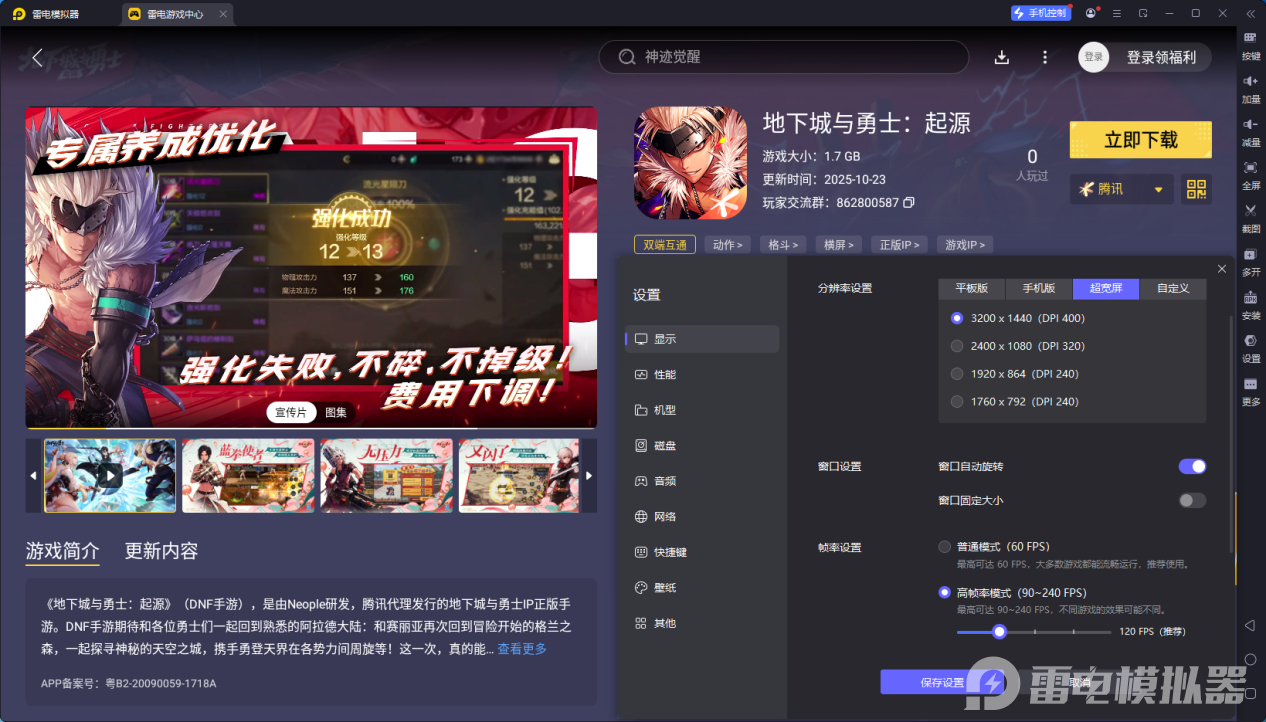
Task: Select 2400 x 1080 (DPI 320) resolution
Action: (x=957, y=346)
